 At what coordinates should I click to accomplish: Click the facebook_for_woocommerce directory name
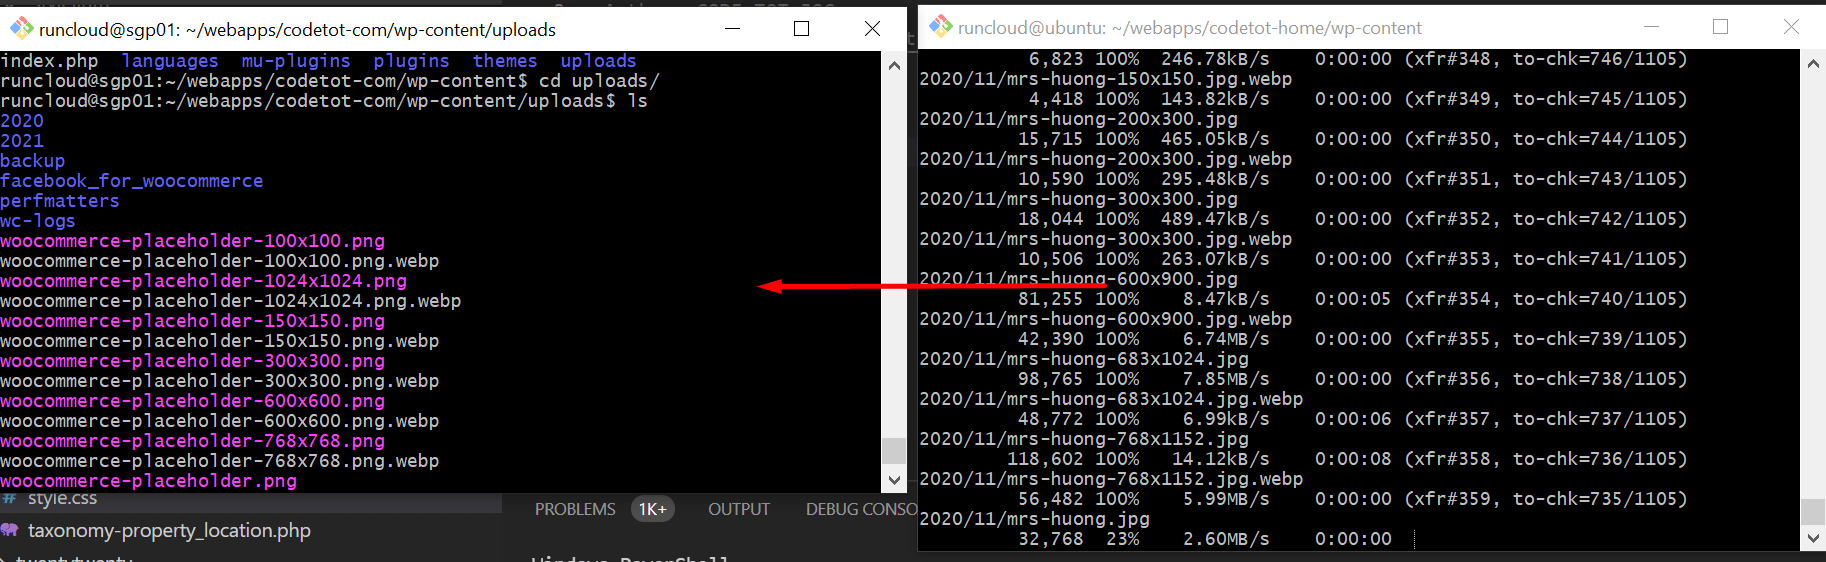click(131, 181)
